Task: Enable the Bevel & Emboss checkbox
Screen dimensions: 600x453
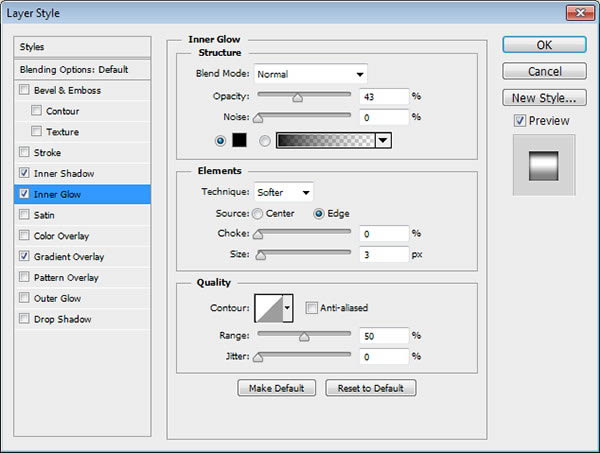Action: pyautogui.click(x=24, y=90)
